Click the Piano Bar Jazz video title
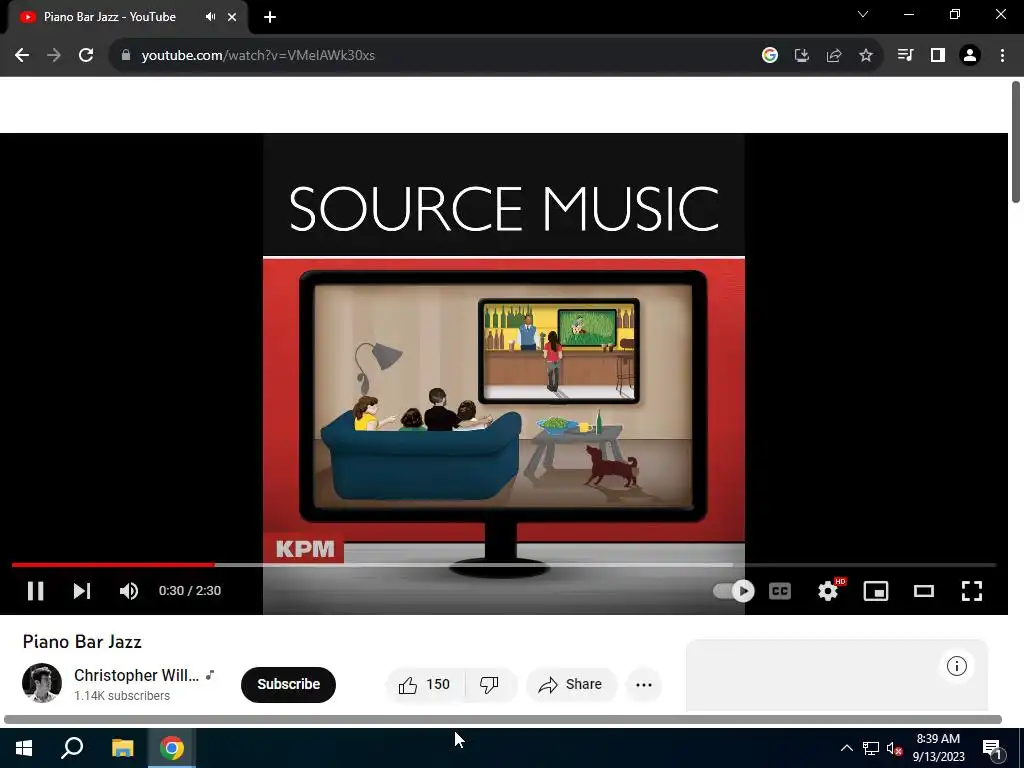The width and height of the screenshot is (1024, 768). tap(82, 642)
